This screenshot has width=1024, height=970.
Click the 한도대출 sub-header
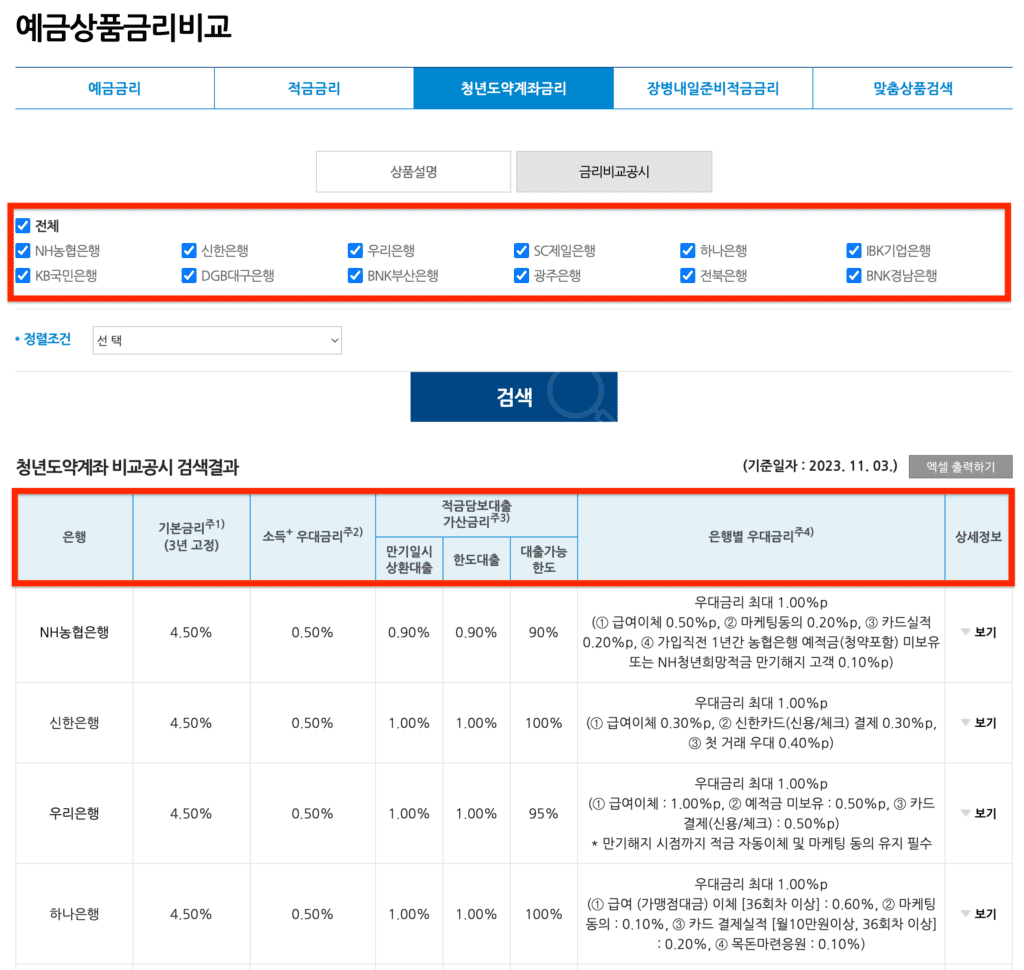click(476, 559)
